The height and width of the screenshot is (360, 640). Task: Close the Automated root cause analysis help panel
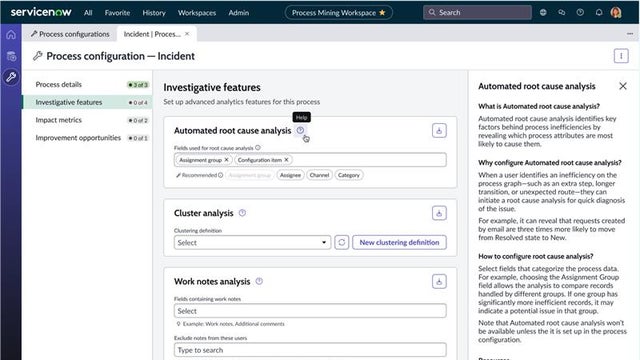[622, 86]
